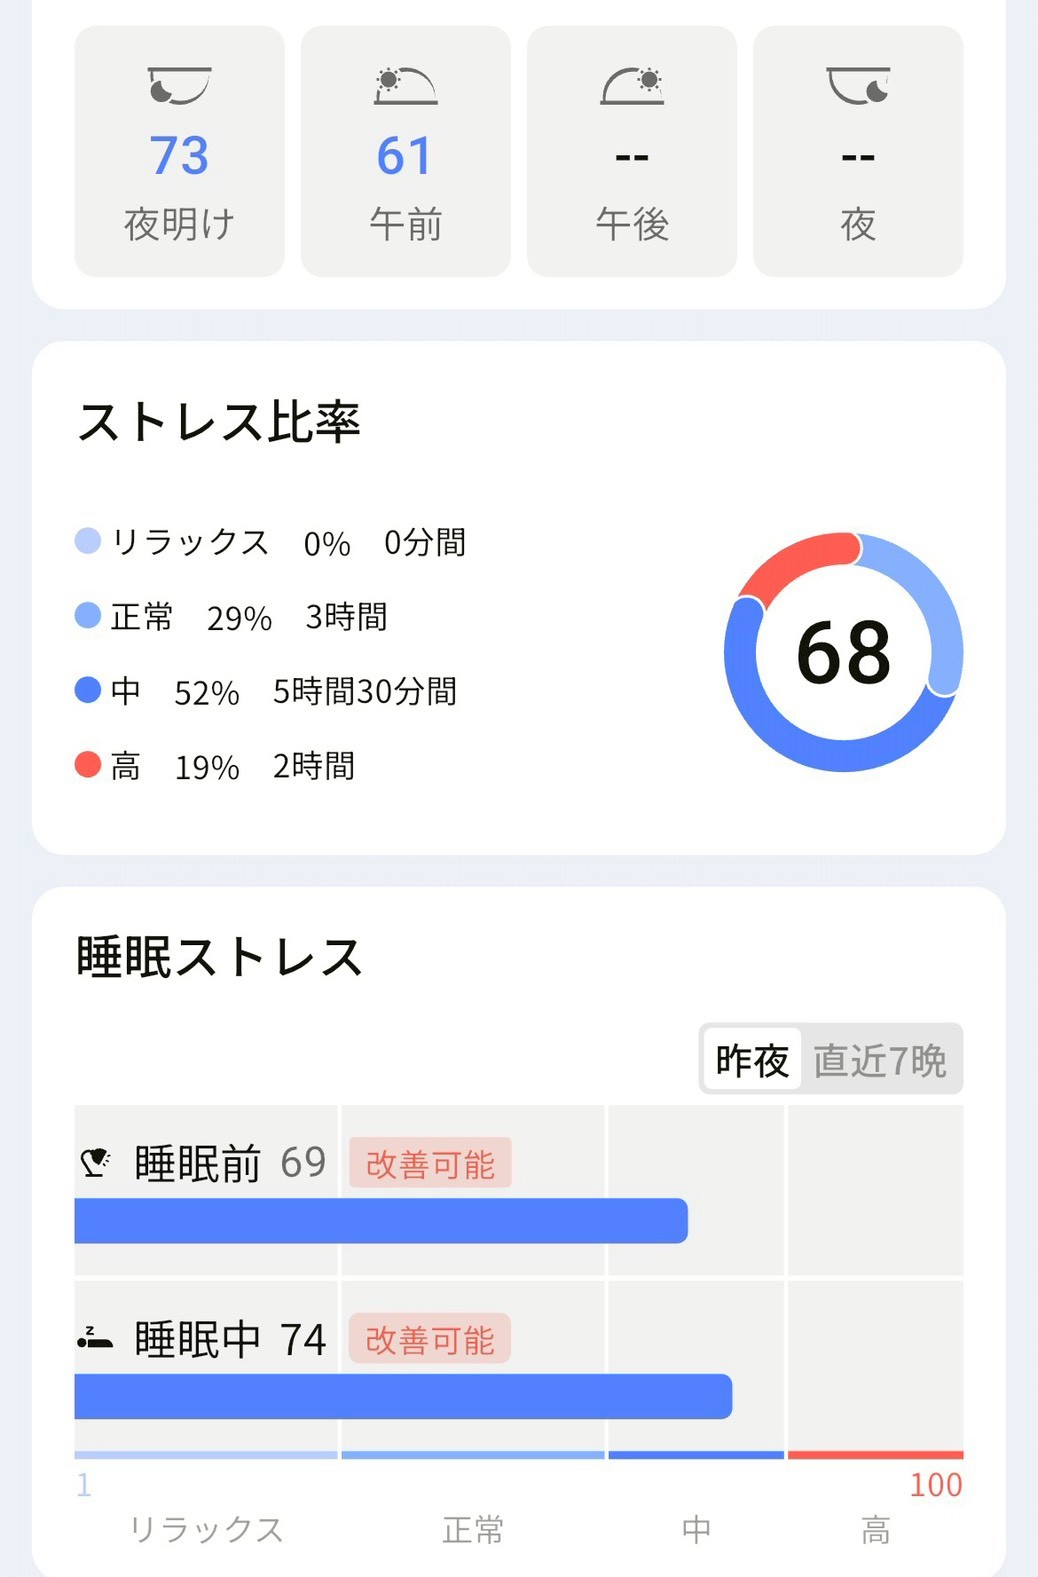Click the dark blue medium-stress legend dot
Screen dimensions: 1038x1577
88,690
